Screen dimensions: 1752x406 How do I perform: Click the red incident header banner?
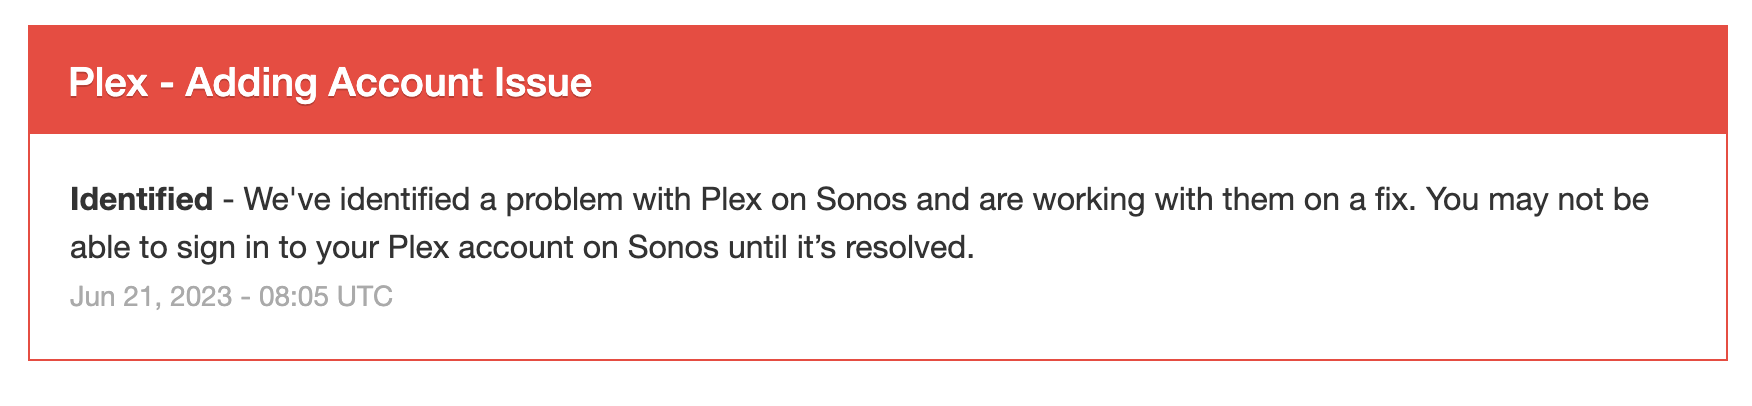[877, 80]
